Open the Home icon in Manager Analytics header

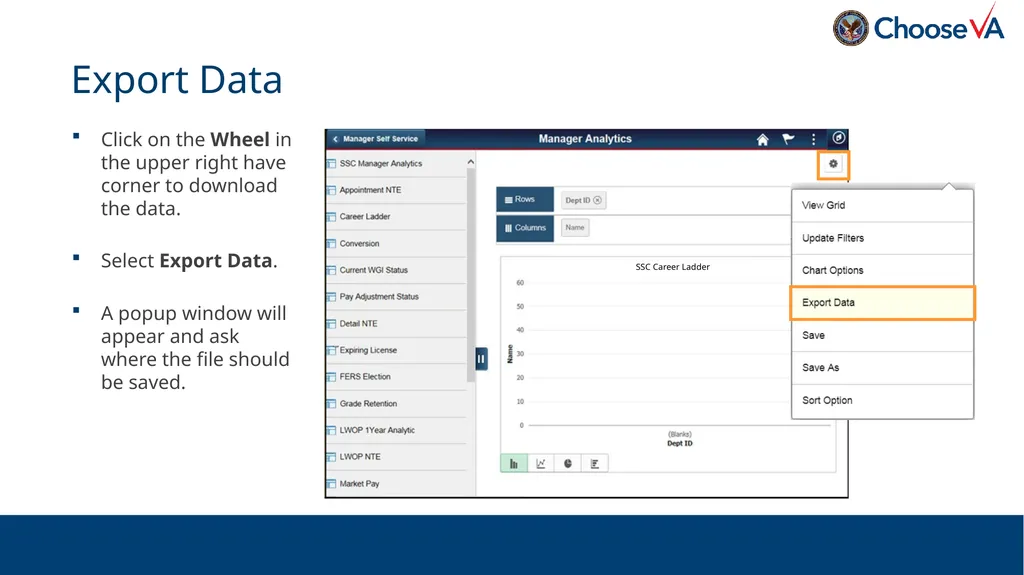(762, 139)
